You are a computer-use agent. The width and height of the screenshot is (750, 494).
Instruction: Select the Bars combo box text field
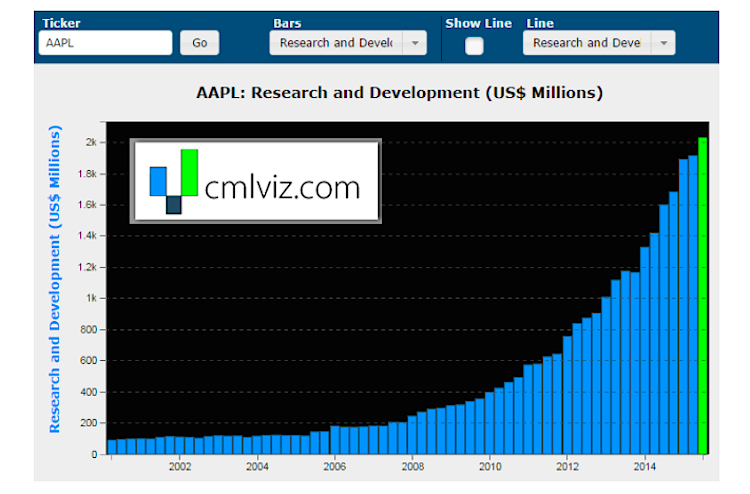[x=336, y=43]
